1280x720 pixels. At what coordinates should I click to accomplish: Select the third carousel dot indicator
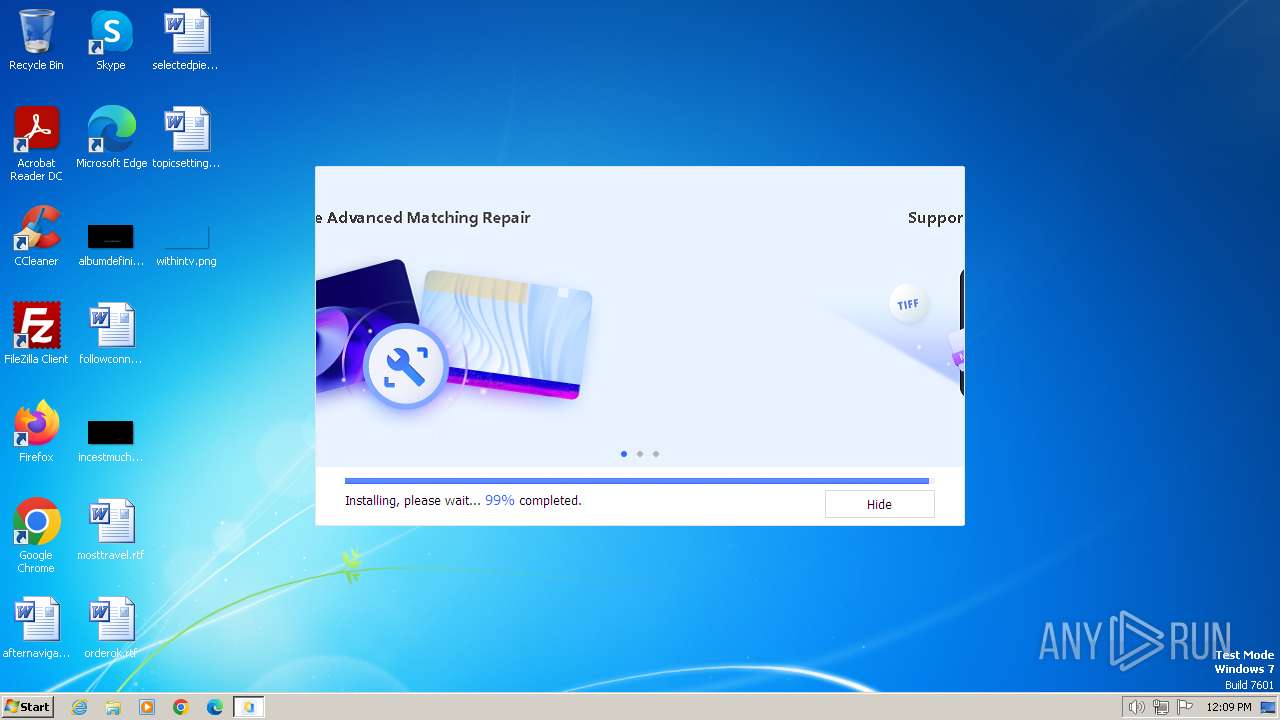[656, 454]
